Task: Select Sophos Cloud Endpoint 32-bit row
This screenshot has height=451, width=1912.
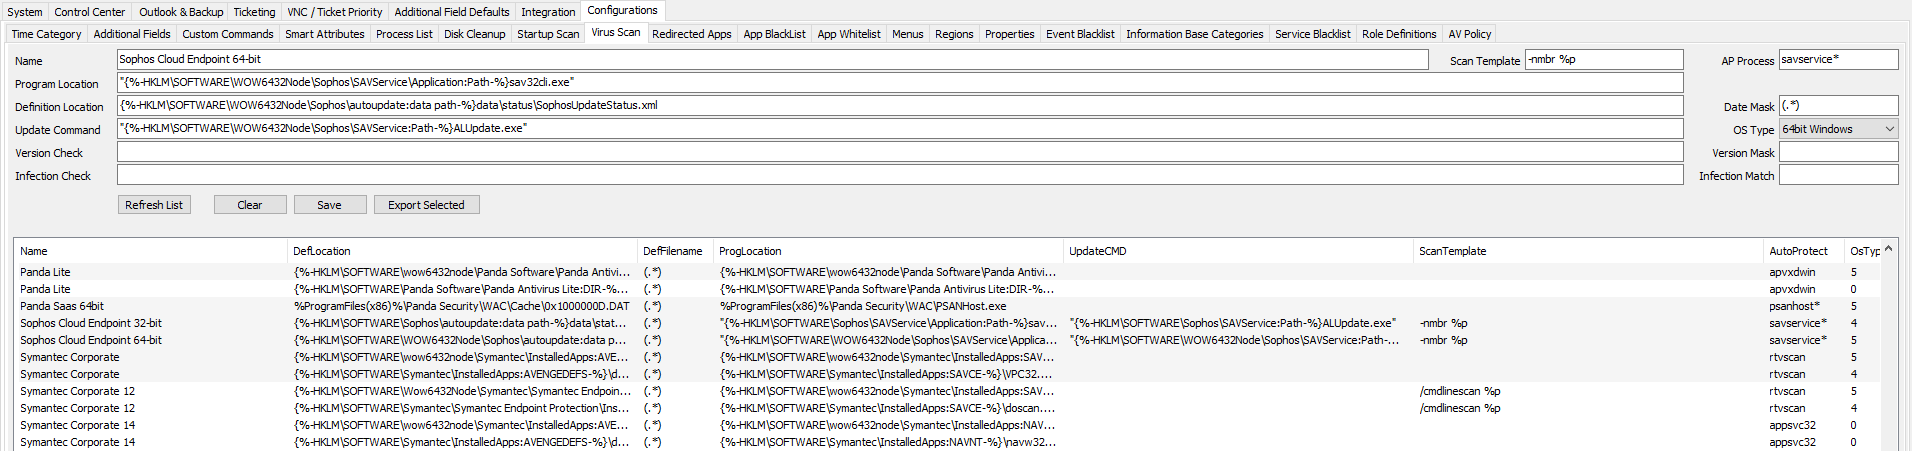Action: tap(947, 323)
